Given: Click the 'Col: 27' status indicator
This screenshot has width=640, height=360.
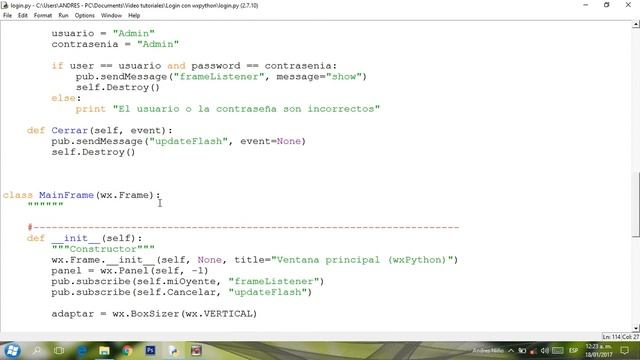Looking at the screenshot, I should coord(630,337).
